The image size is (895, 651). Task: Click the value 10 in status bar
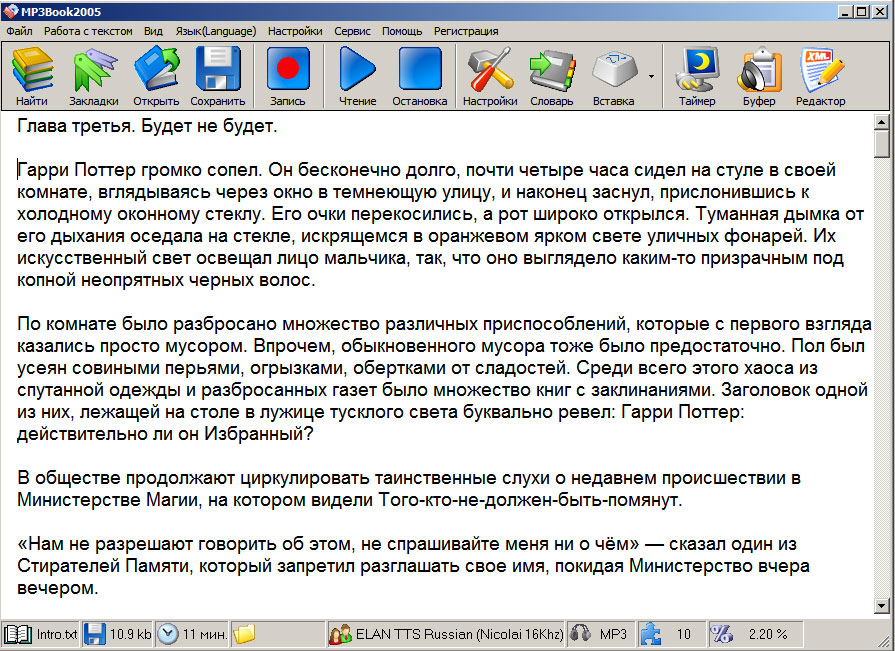[x=683, y=634]
